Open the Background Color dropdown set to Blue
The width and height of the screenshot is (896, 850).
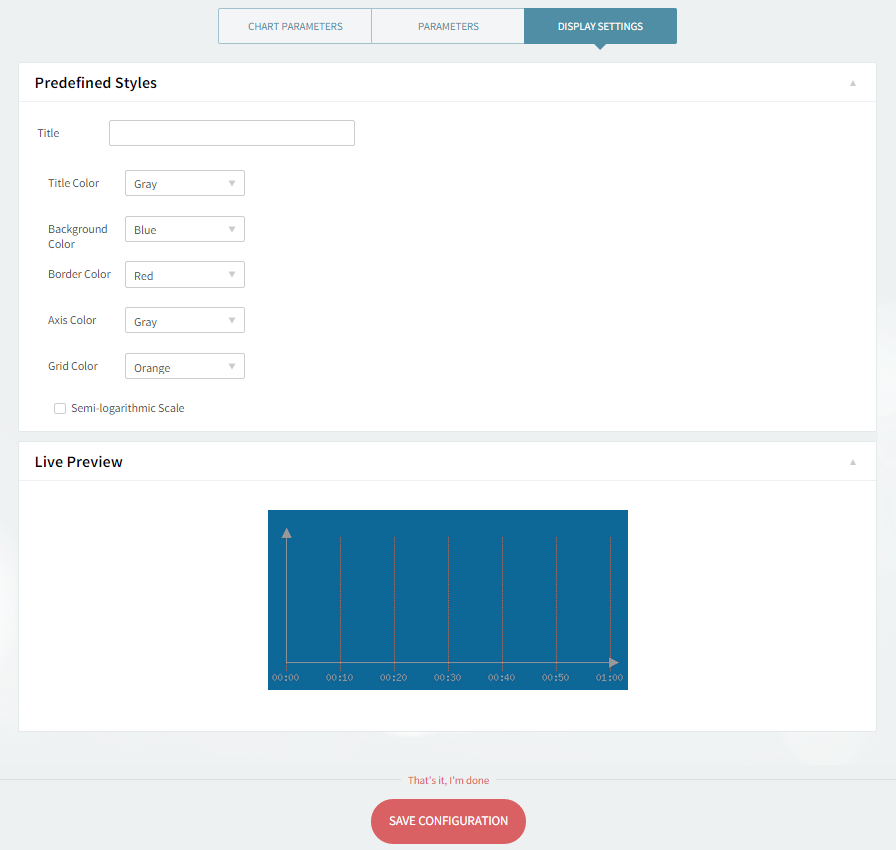coord(184,229)
